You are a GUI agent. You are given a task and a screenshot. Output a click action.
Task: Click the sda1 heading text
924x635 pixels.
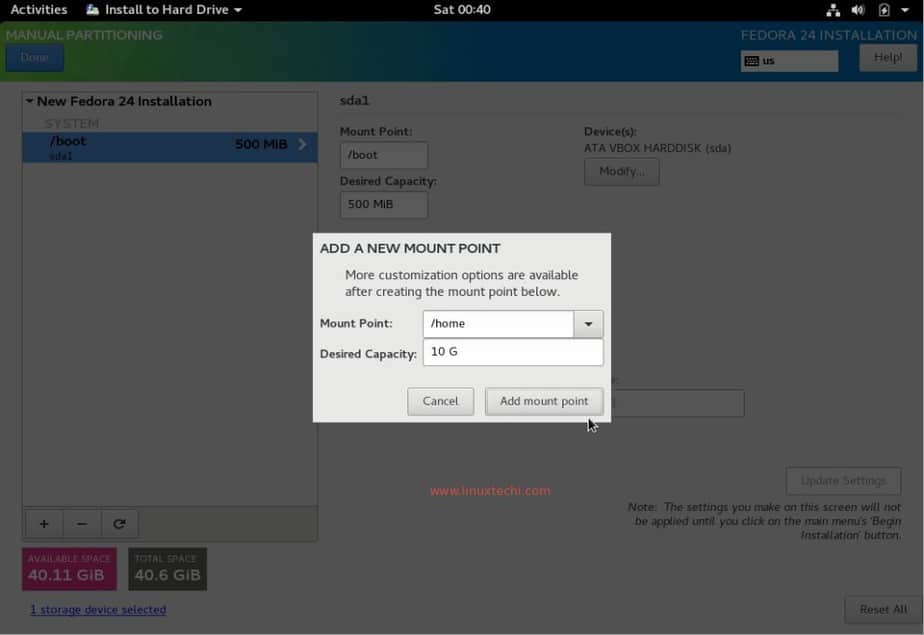point(354,101)
